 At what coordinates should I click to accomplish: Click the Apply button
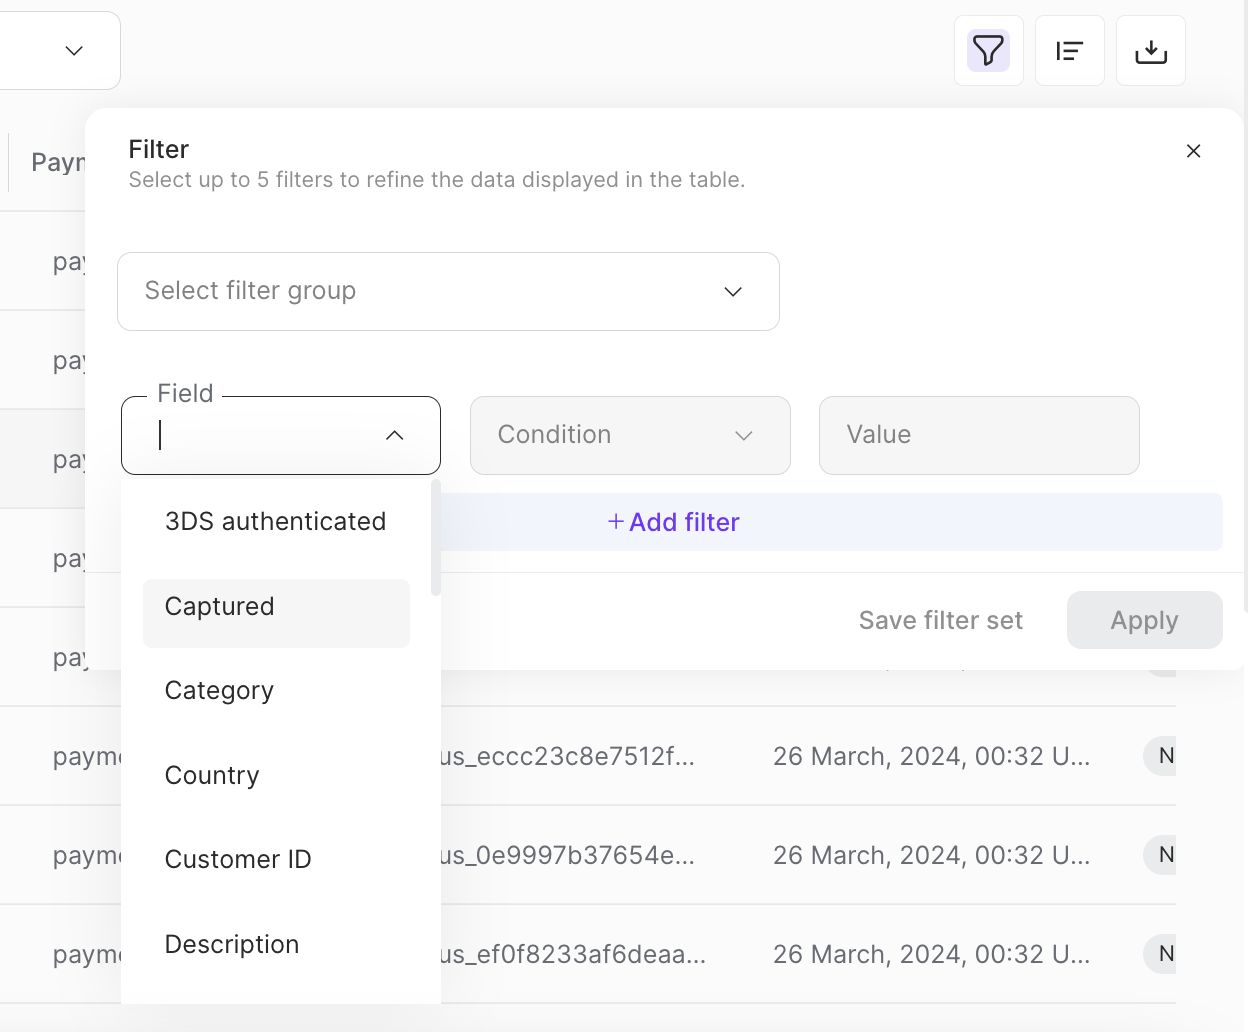[1144, 620]
